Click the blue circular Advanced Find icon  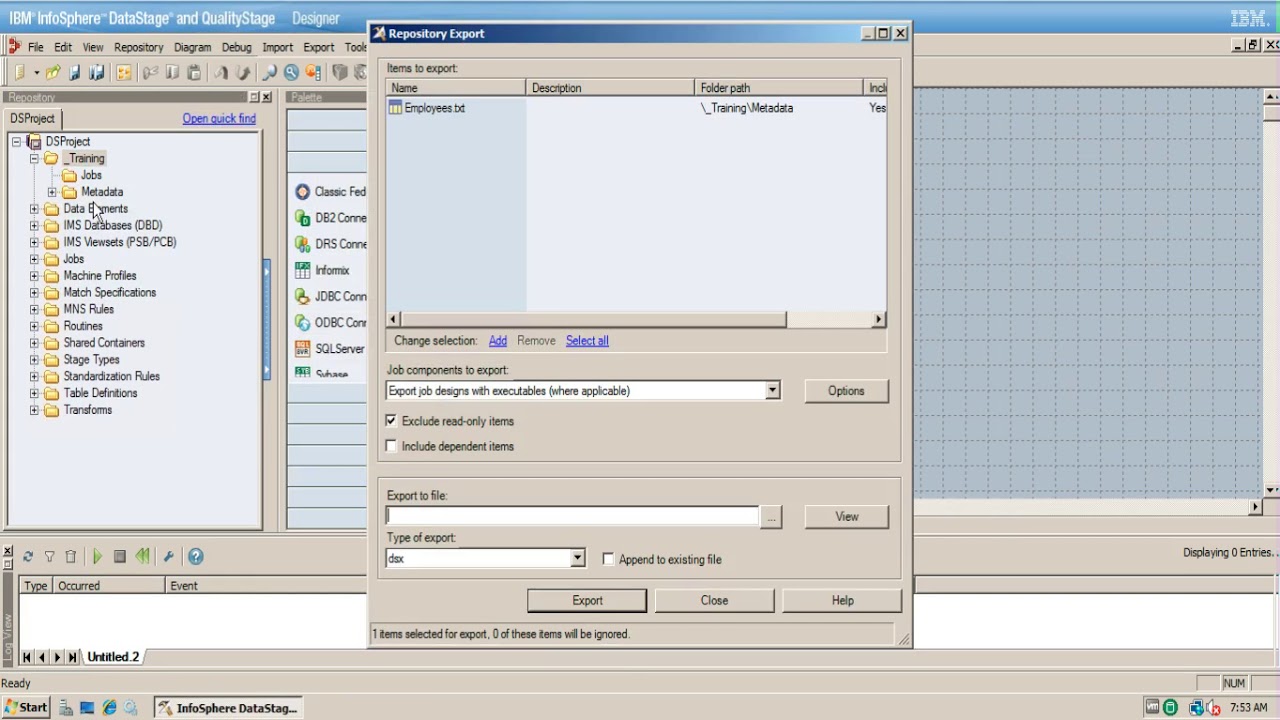pyautogui.click(x=291, y=72)
